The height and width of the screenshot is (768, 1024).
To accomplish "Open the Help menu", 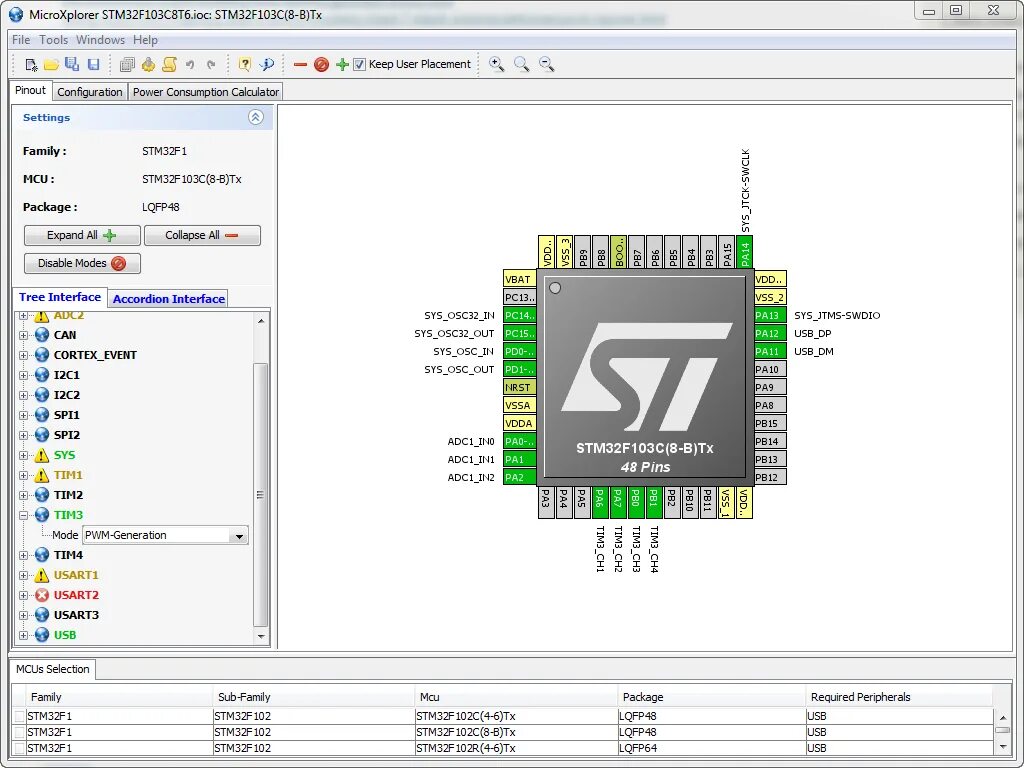I will (146, 40).
